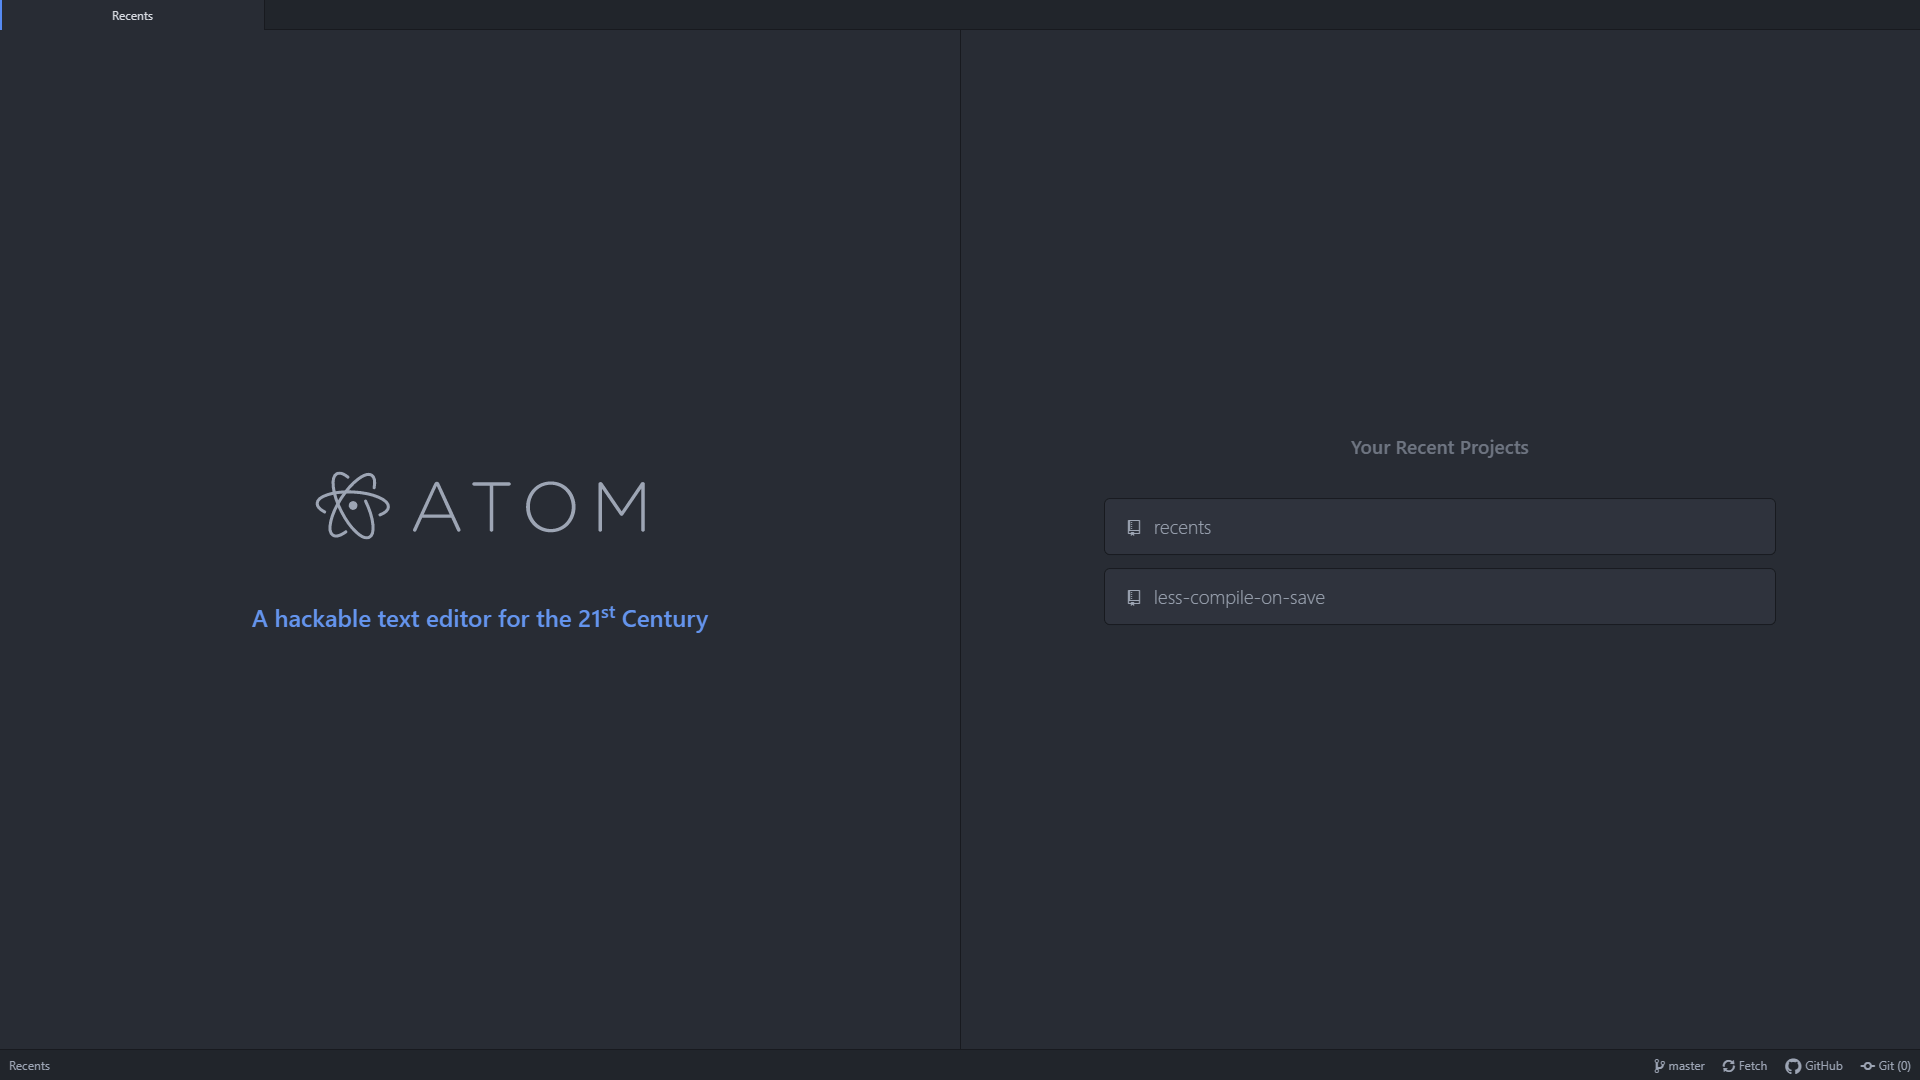
Task: Click the git commit icon beside Git (0)
Action: click(x=1867, y=1066)
